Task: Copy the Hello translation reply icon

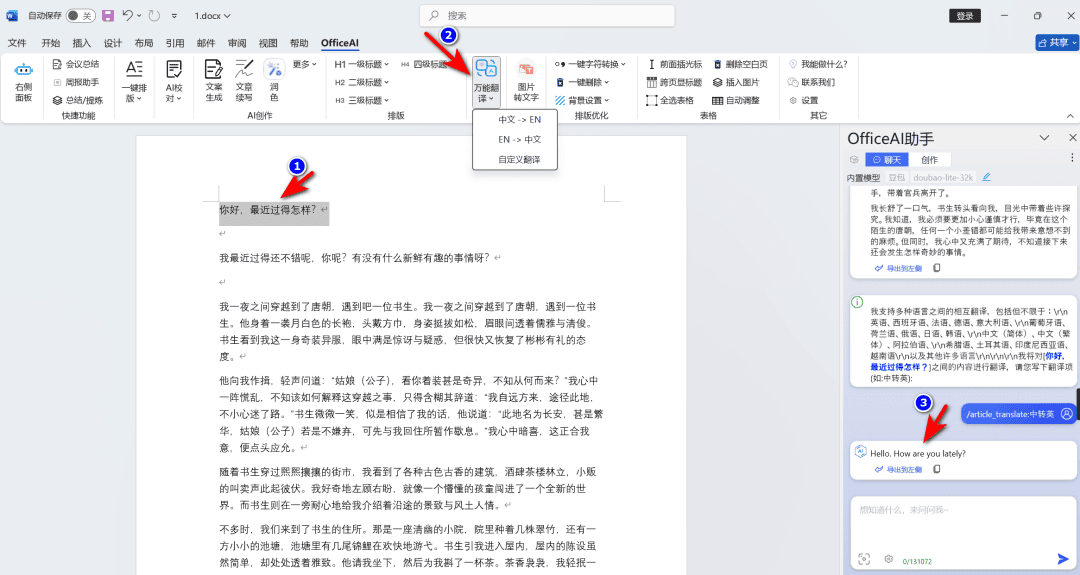Action: 937,469
